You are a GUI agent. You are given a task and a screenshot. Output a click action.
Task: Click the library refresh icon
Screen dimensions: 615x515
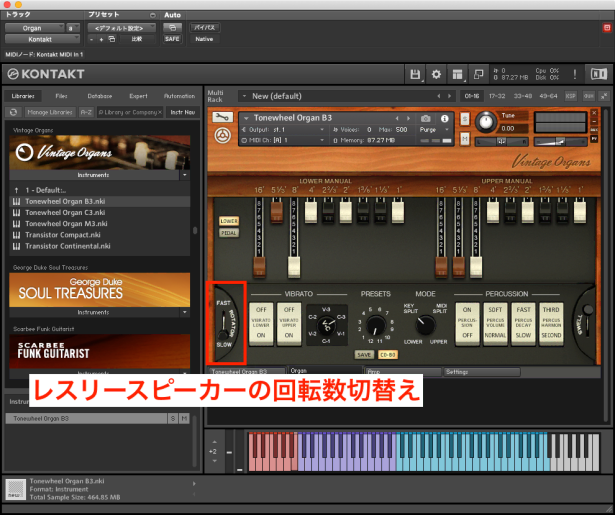click(x=13, y=112)
